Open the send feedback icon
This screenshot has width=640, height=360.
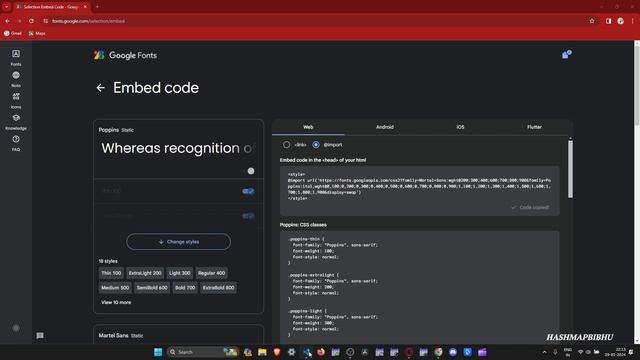40,336
